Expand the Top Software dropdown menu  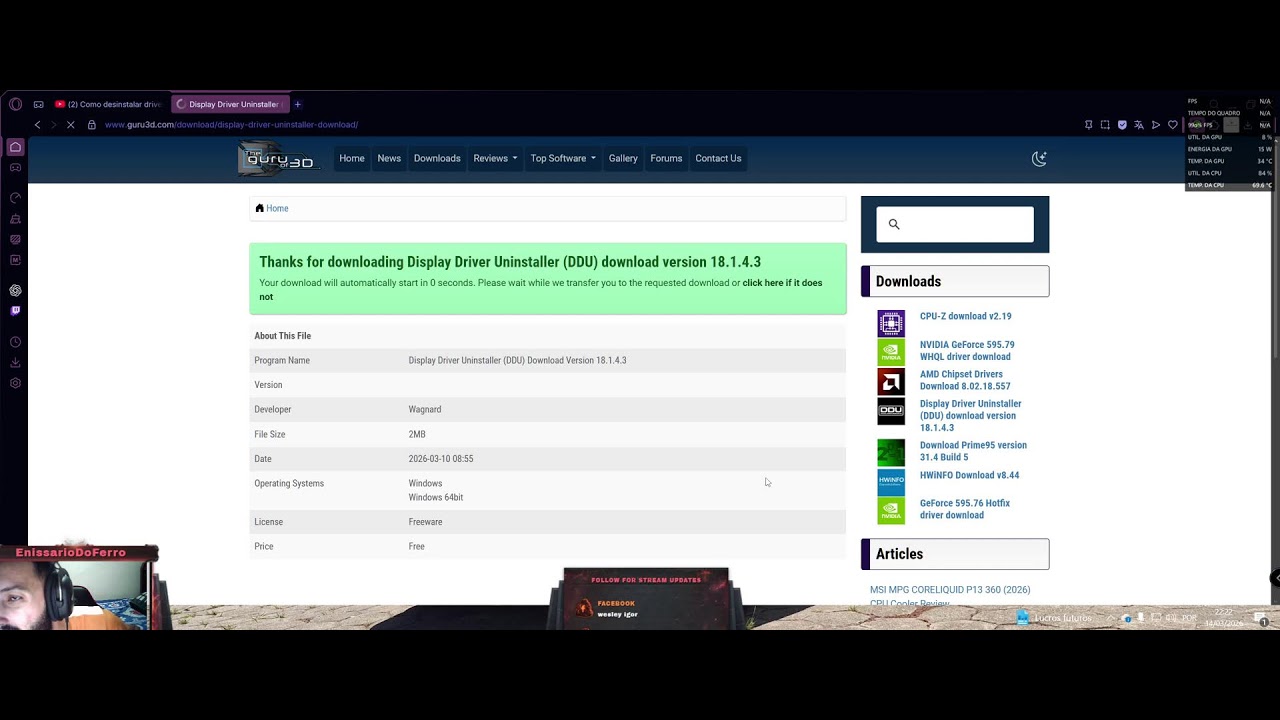point(563,158)
